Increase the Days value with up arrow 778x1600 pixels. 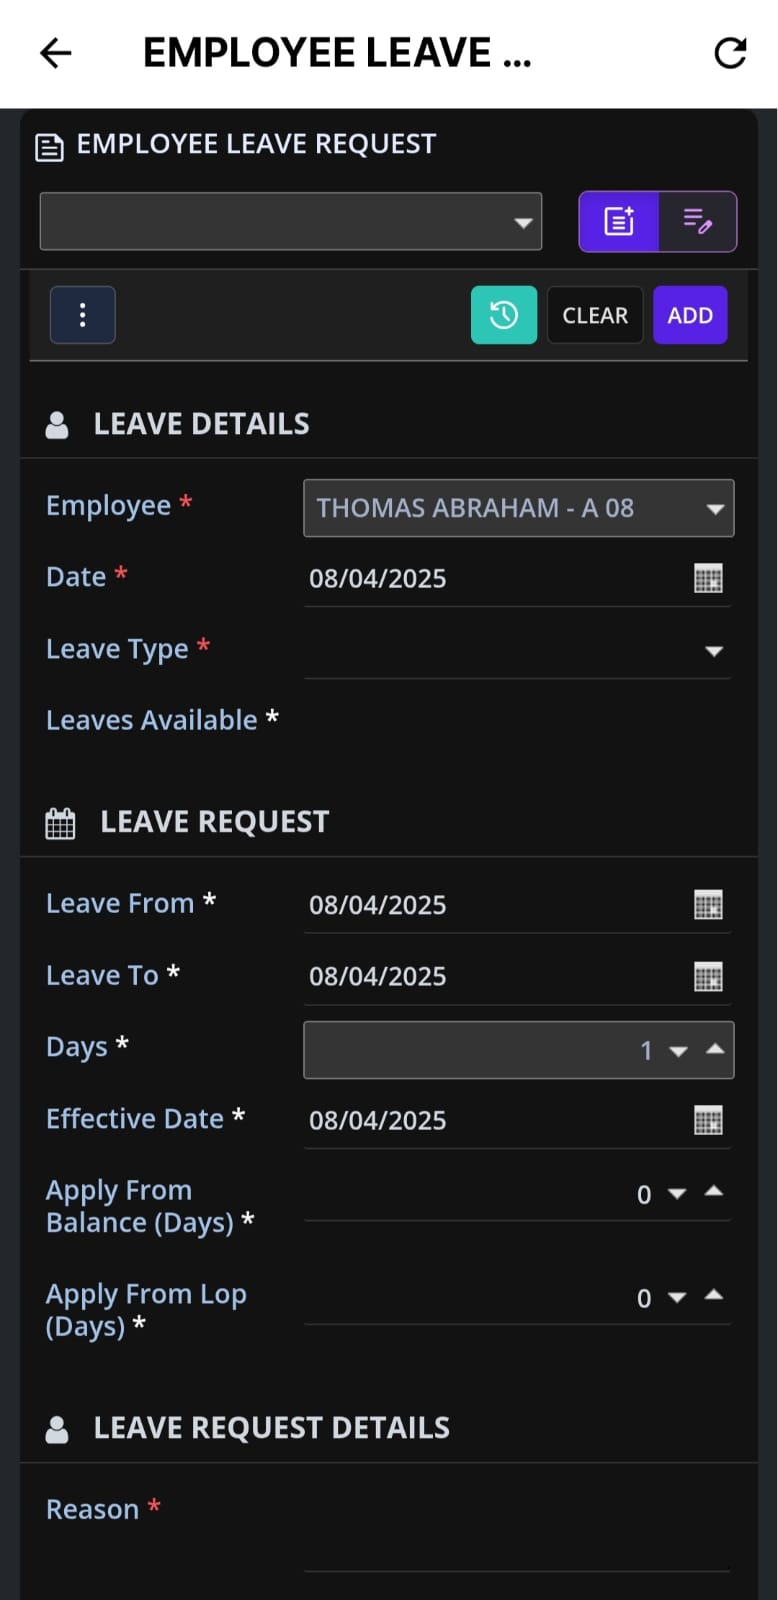pyautogui.click(x=715, y=1048)
